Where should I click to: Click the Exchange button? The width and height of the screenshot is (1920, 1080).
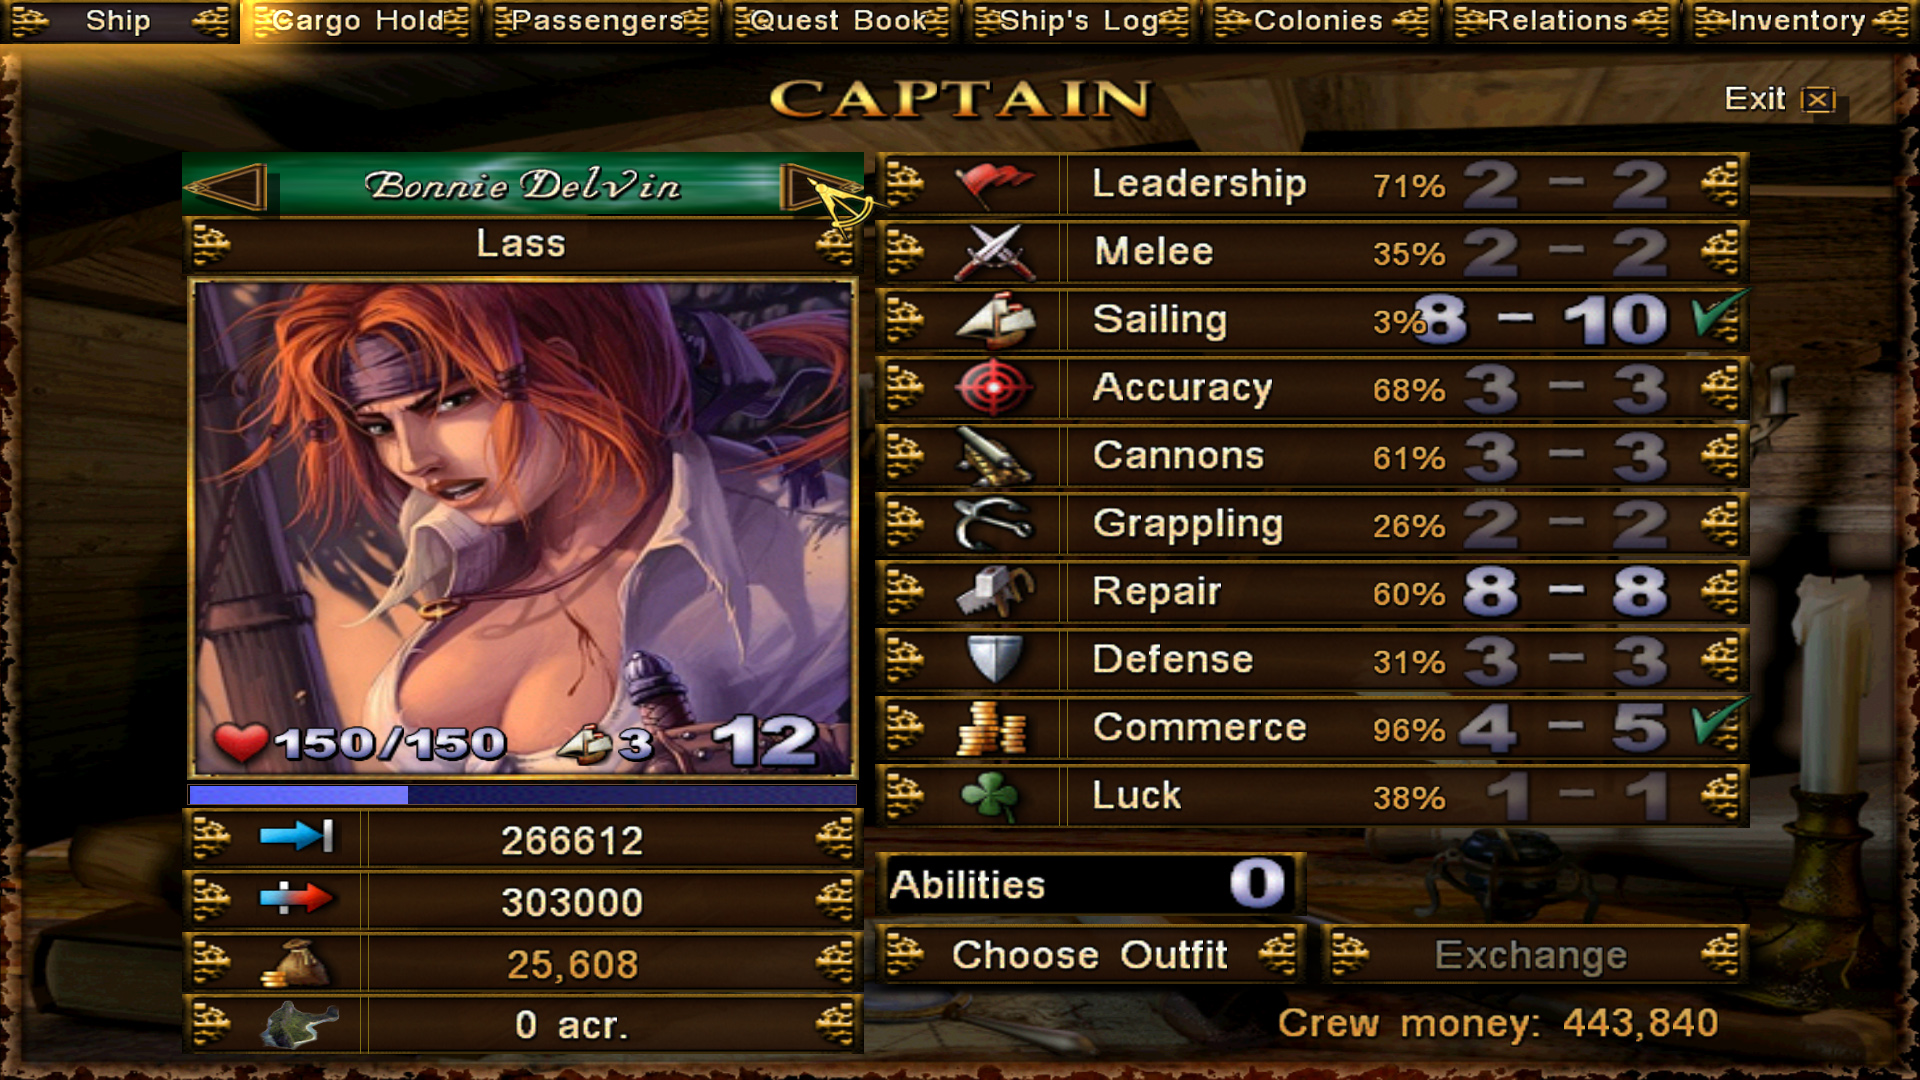(1534, 955)
